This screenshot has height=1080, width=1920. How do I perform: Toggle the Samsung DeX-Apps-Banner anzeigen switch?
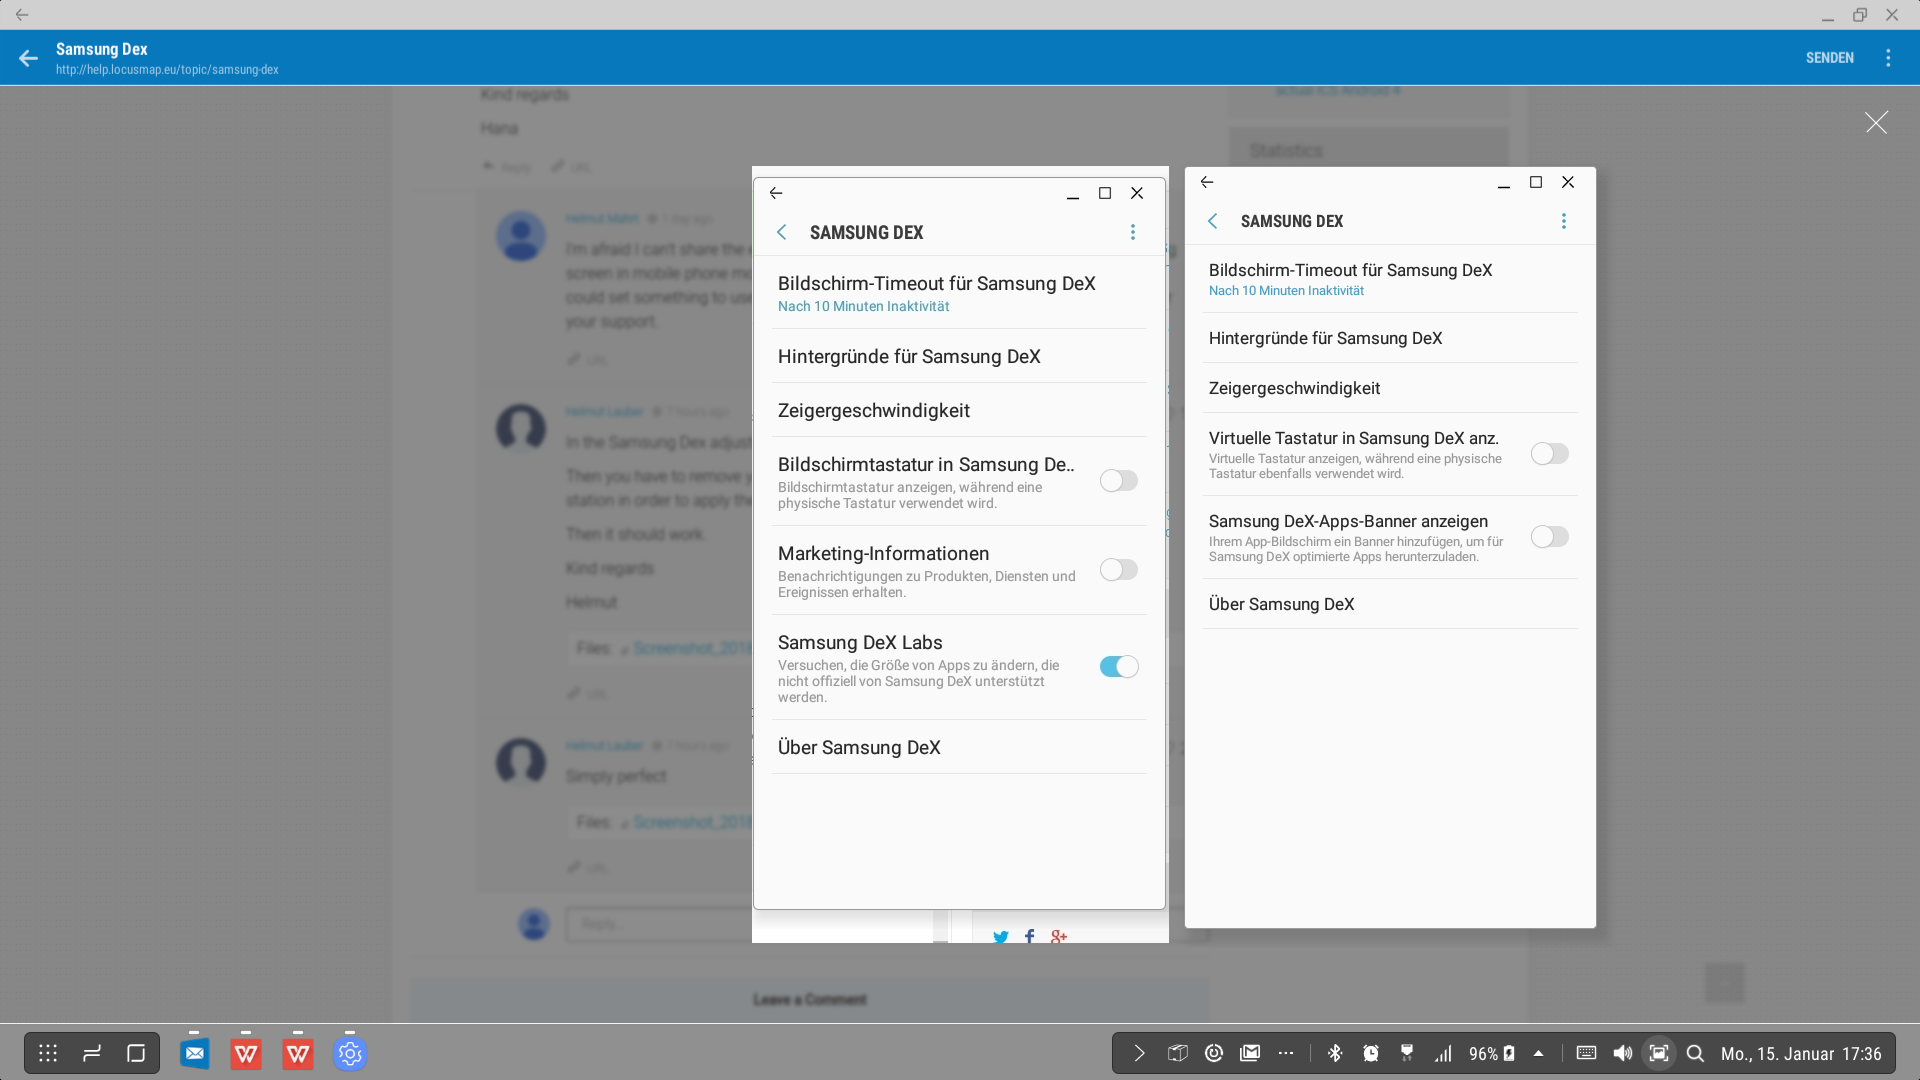point(1549,537)
